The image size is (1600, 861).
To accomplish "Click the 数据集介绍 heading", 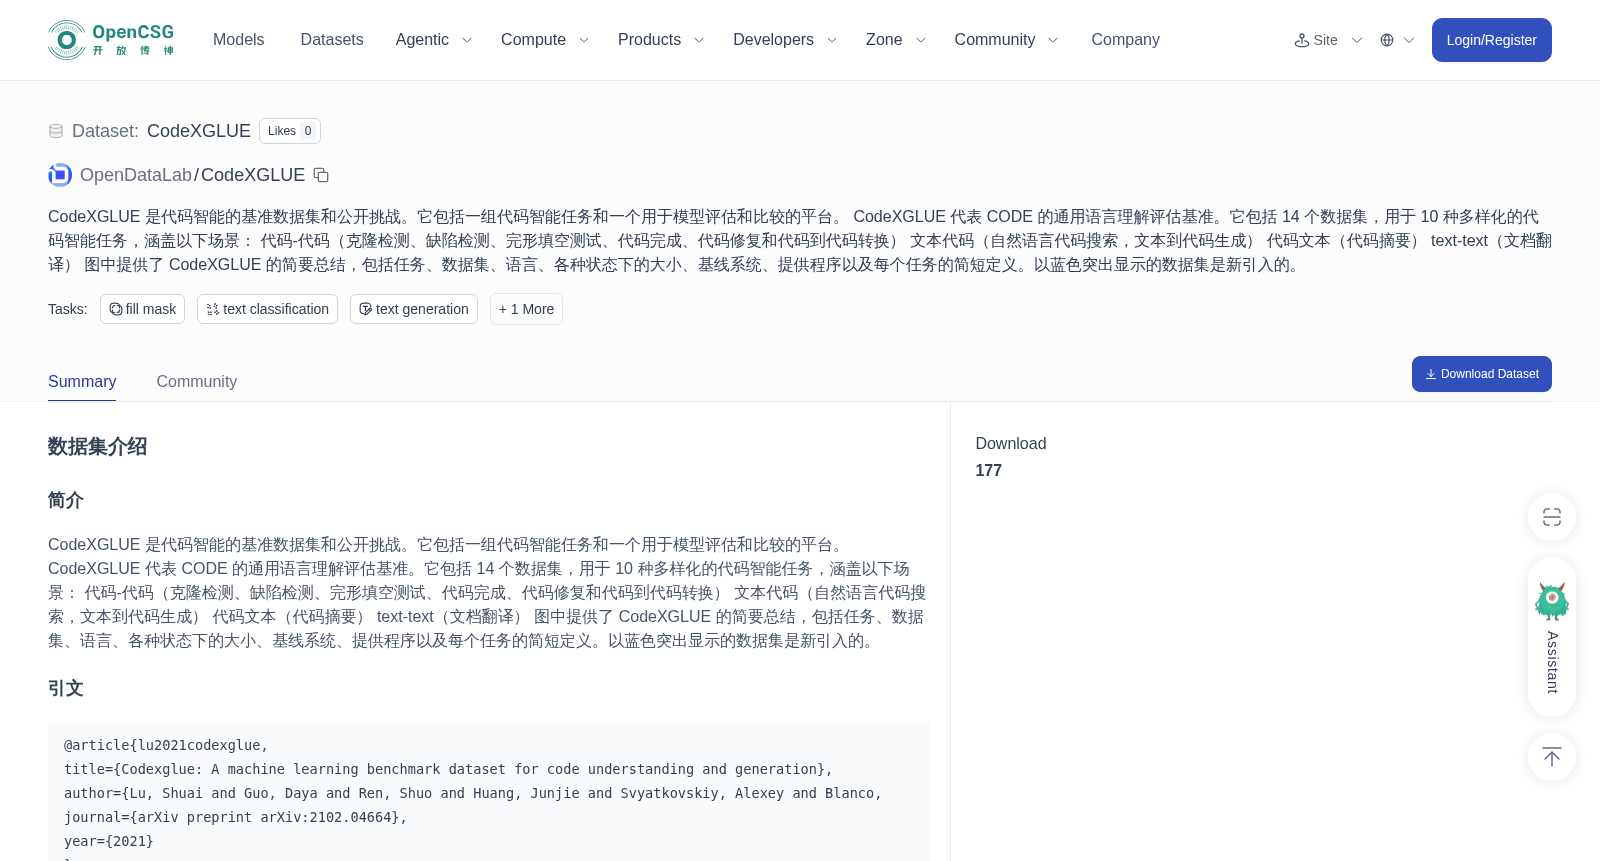I will click(97, 447).
